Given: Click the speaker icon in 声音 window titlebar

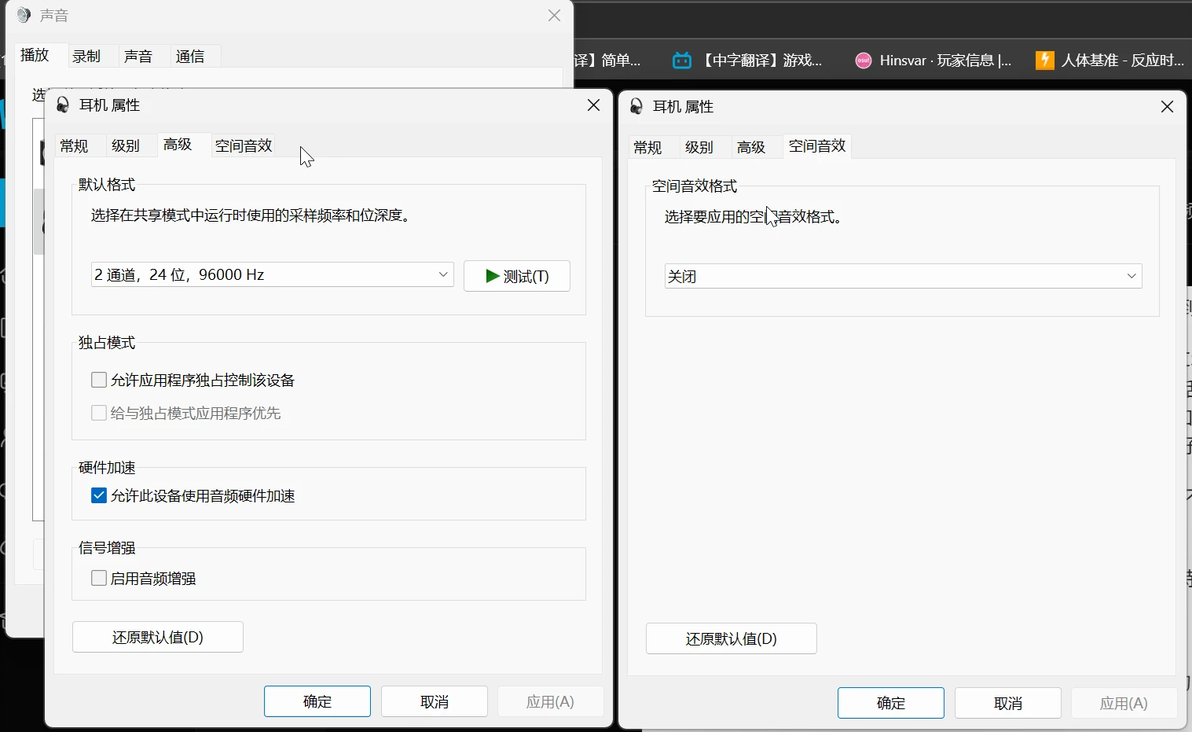Looking at the screenshot, I should point(24,15).
